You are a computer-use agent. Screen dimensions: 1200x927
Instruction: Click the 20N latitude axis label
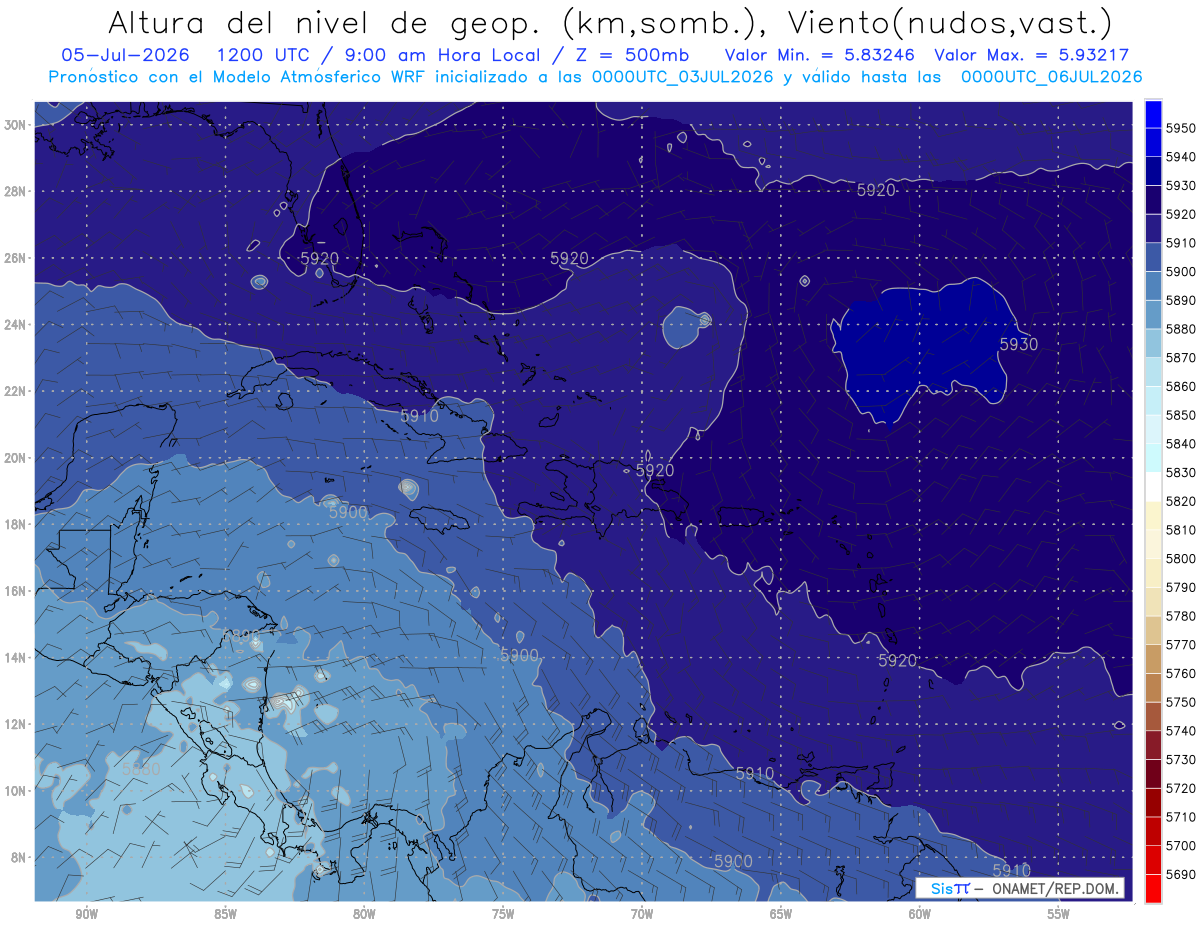tap(15, 458)
